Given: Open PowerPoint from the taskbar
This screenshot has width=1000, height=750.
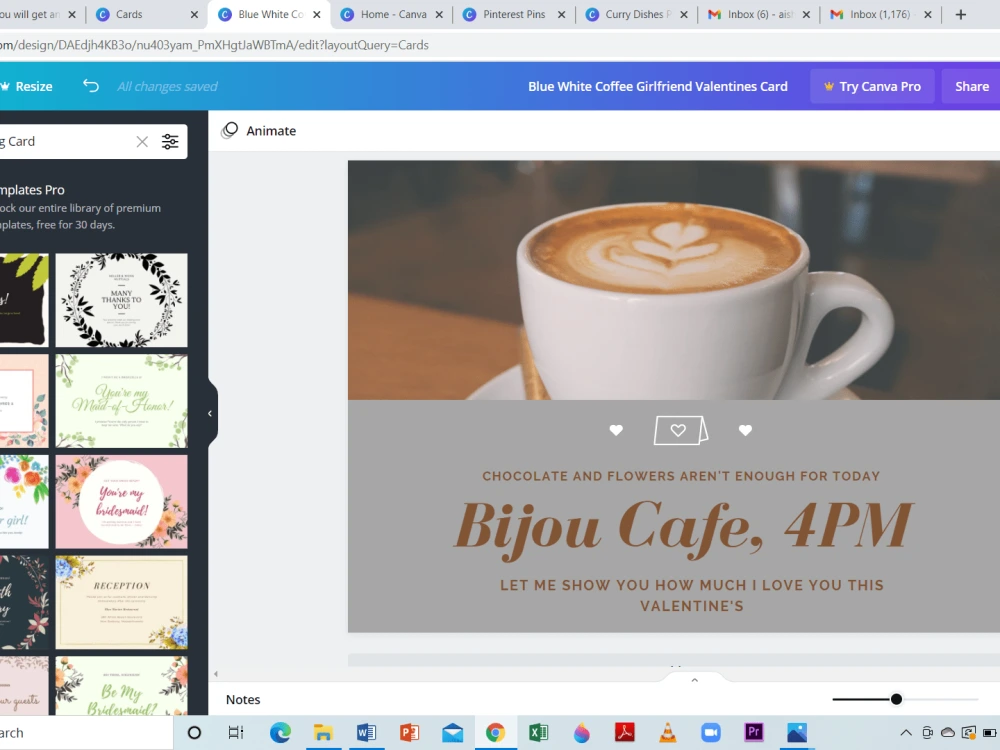Looking at the screenshot, I should [409, 732].
